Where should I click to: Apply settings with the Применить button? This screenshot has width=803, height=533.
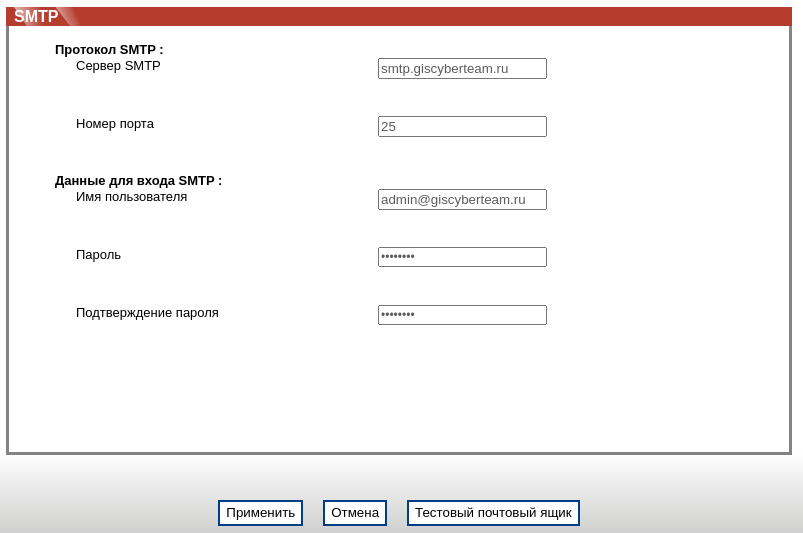260,513
